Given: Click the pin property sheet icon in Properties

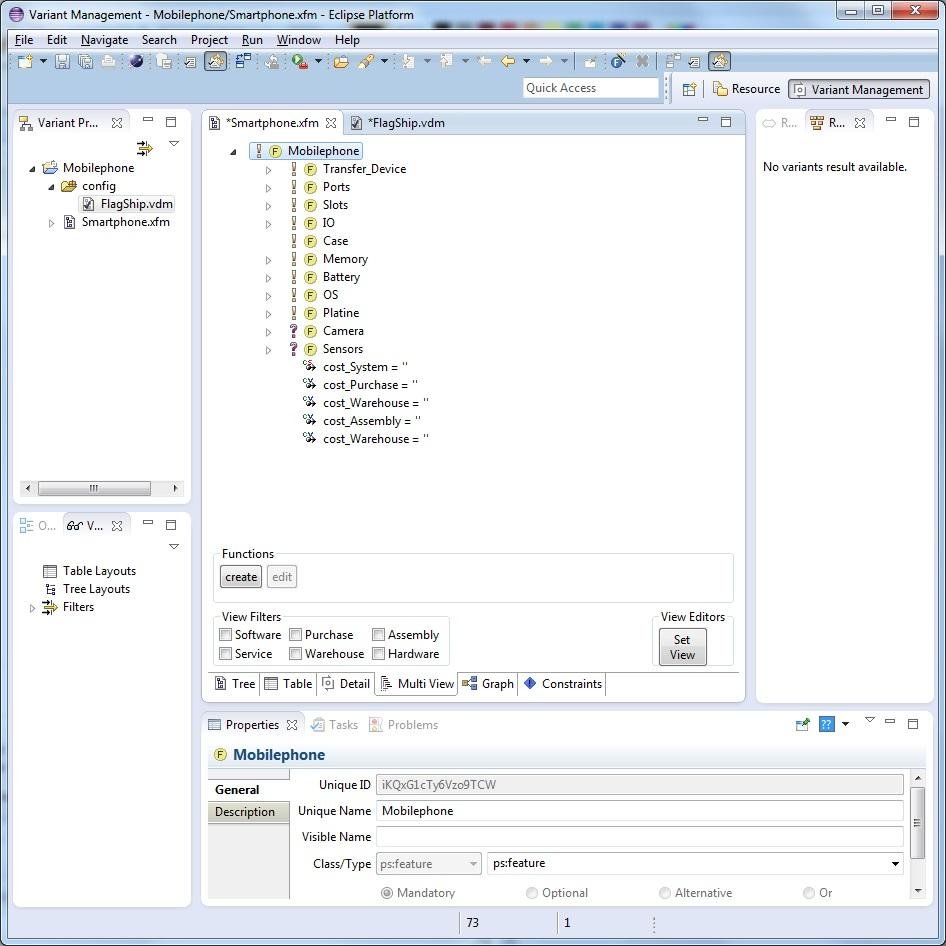Looking at the screenshot, I should coord(802,724).
